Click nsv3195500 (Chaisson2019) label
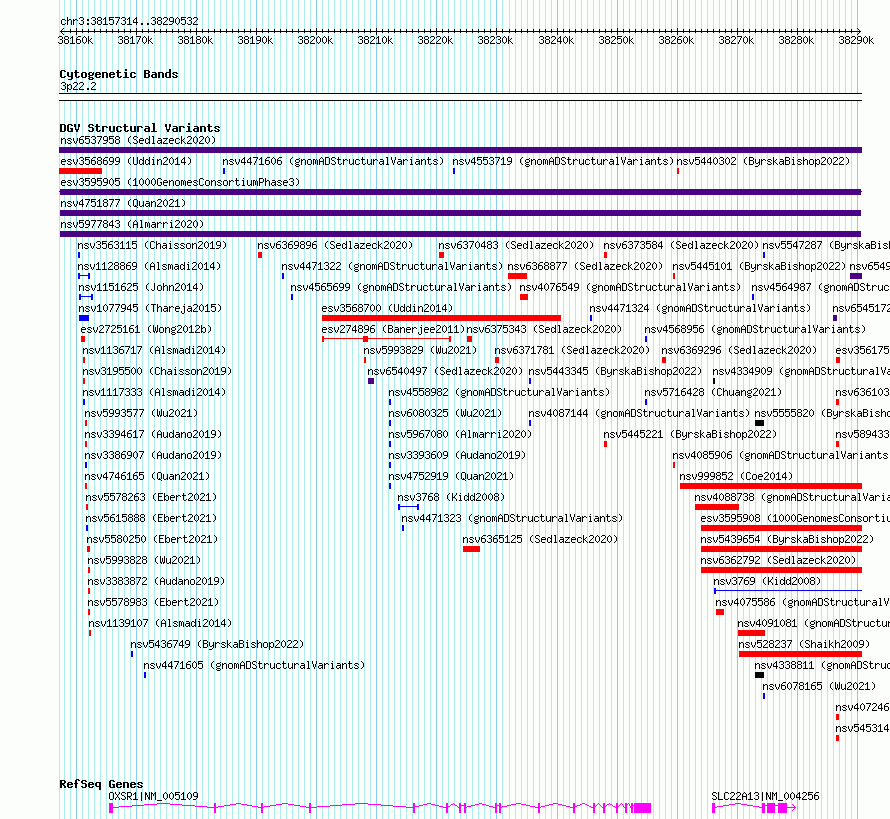 [157, 371]
